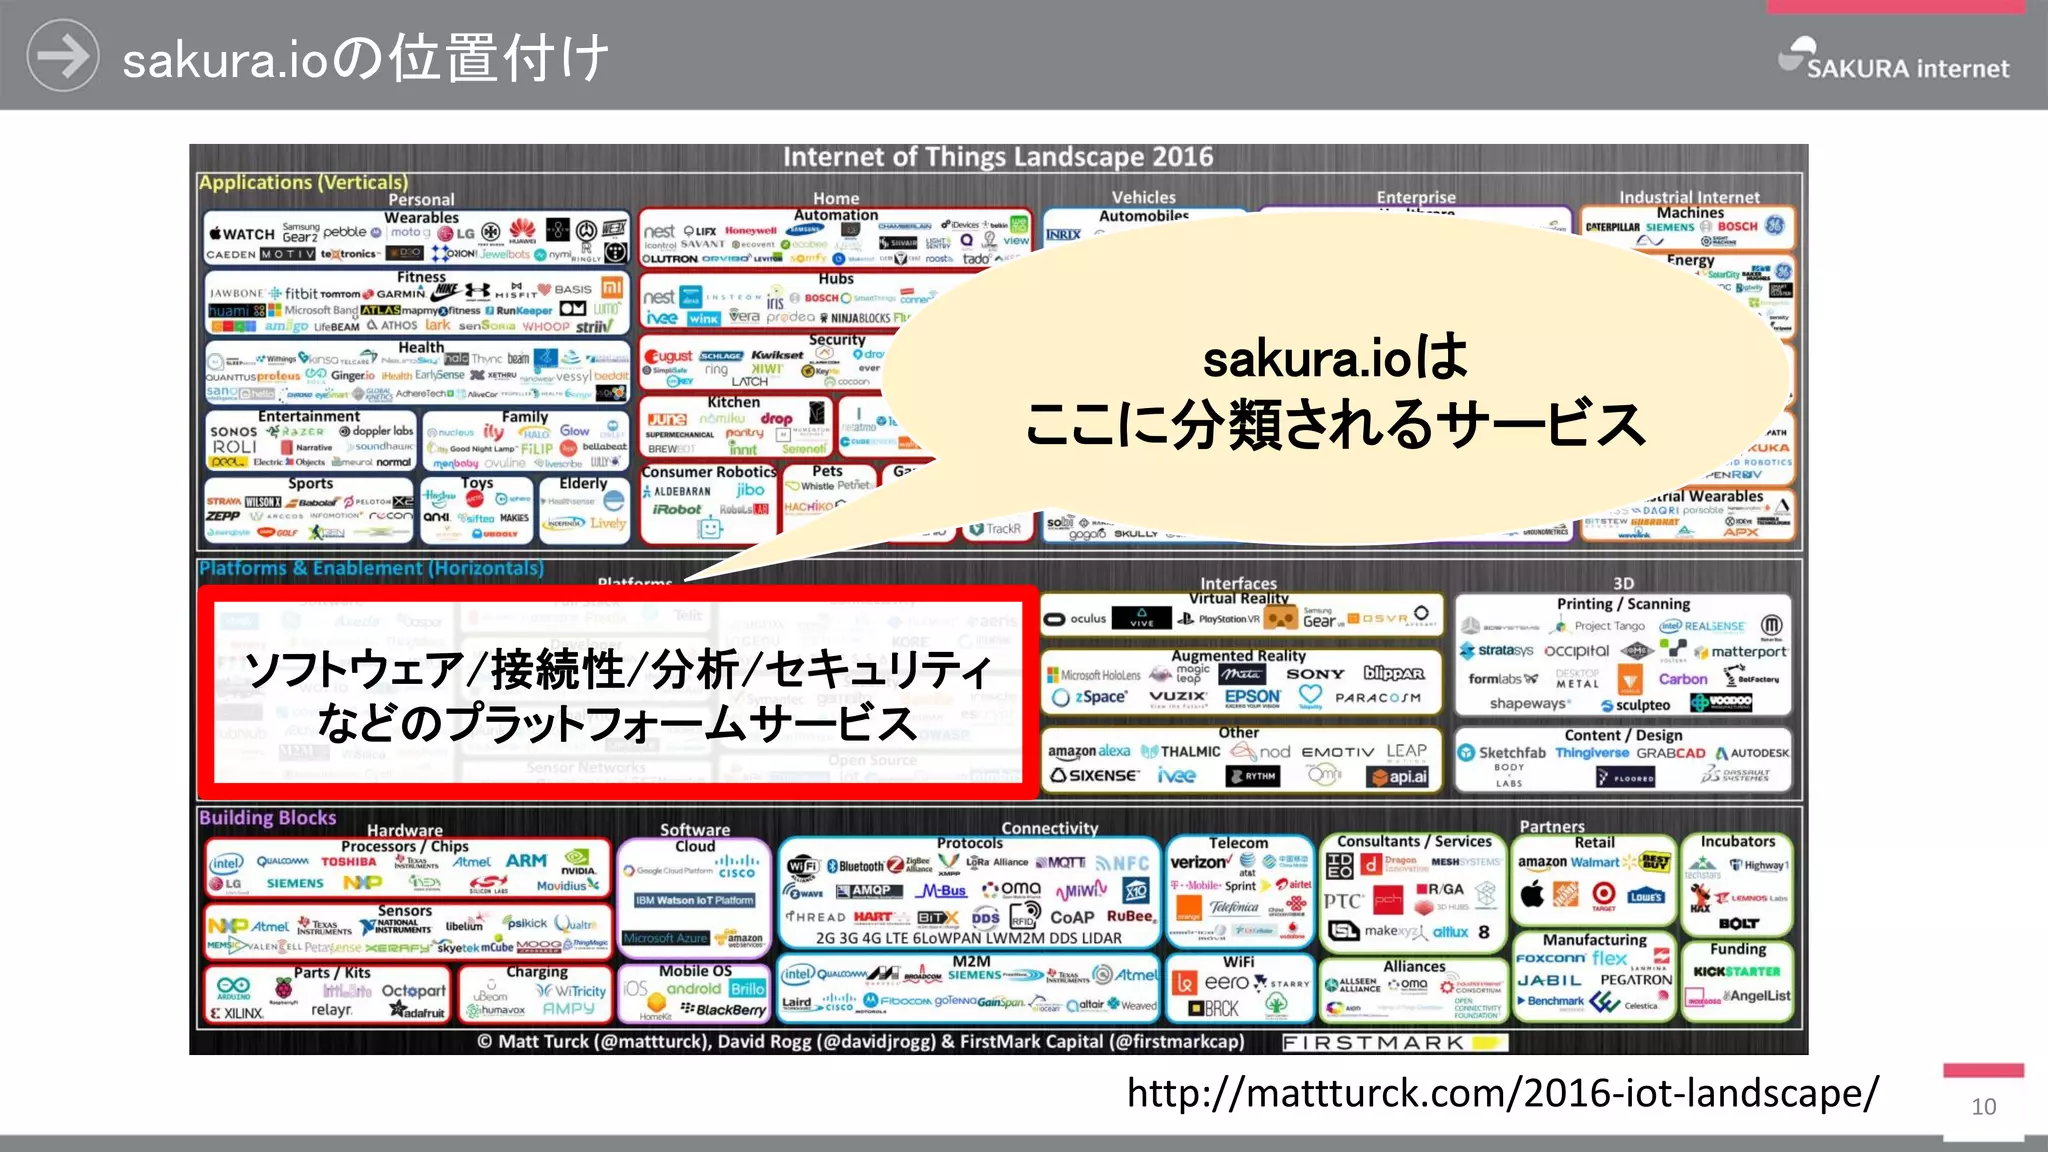Click the EPSON logo
The width and height of the screenshot is (2048, 1152).
(1252, 696)
